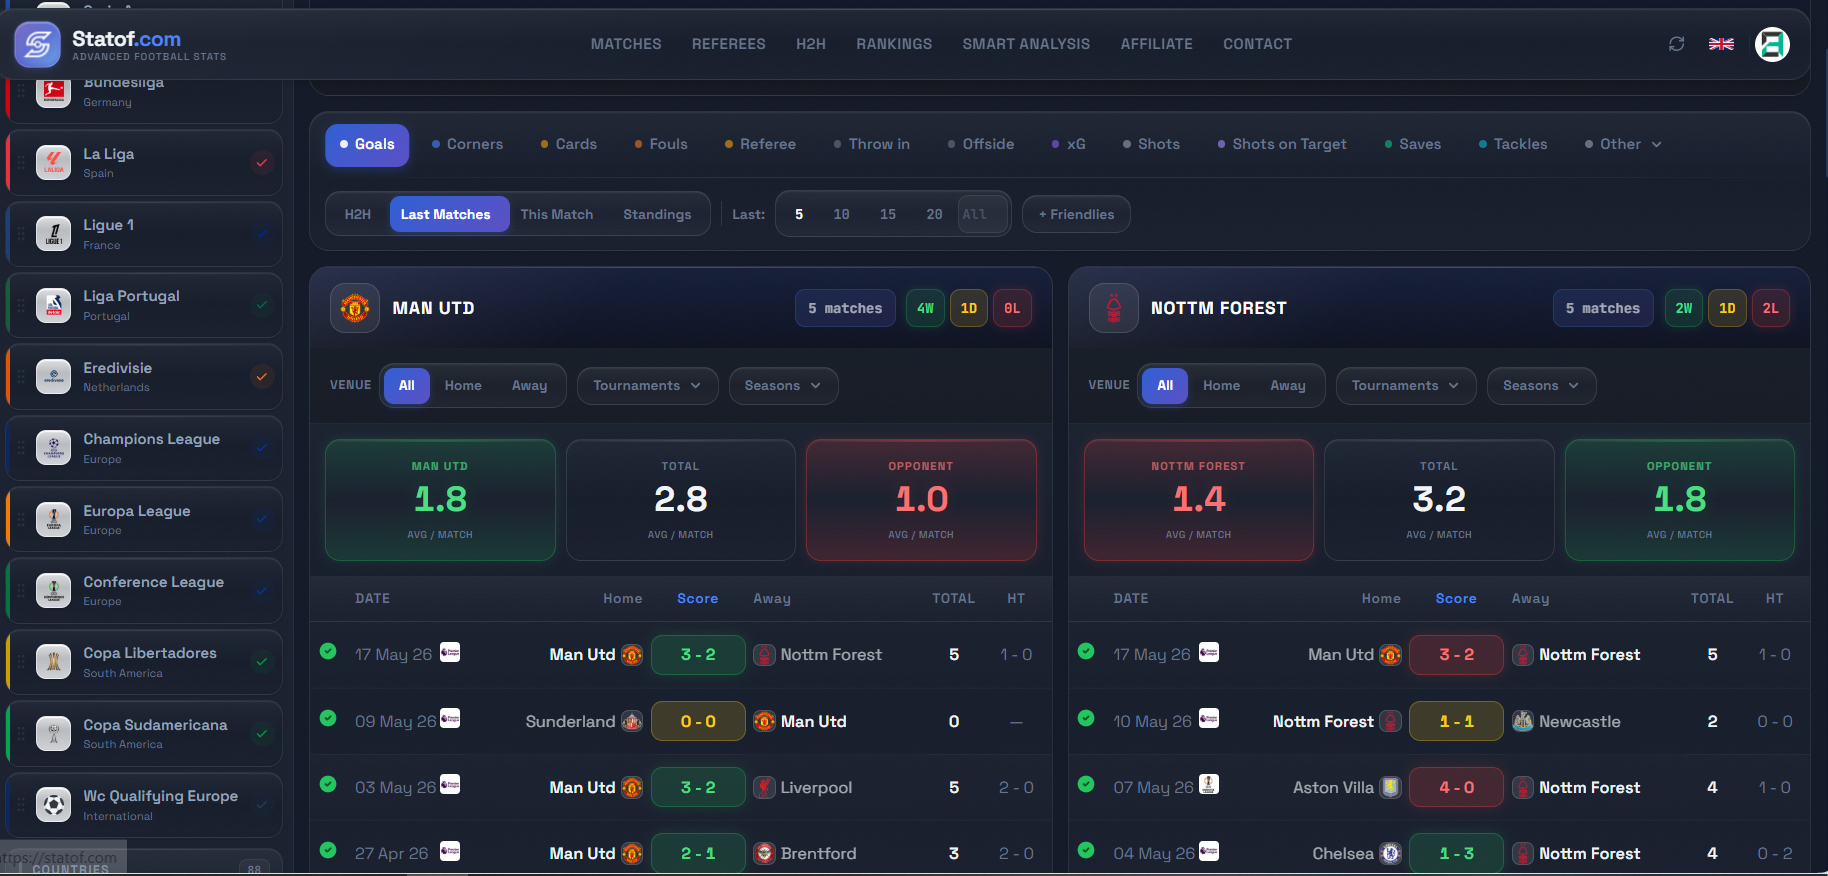Open Man Utd Seasons dropdown

783,386
